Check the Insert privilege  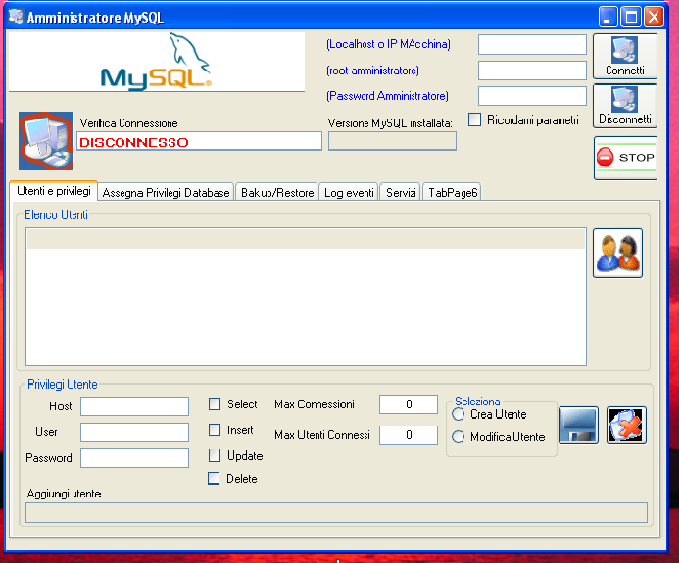point(214,430)
